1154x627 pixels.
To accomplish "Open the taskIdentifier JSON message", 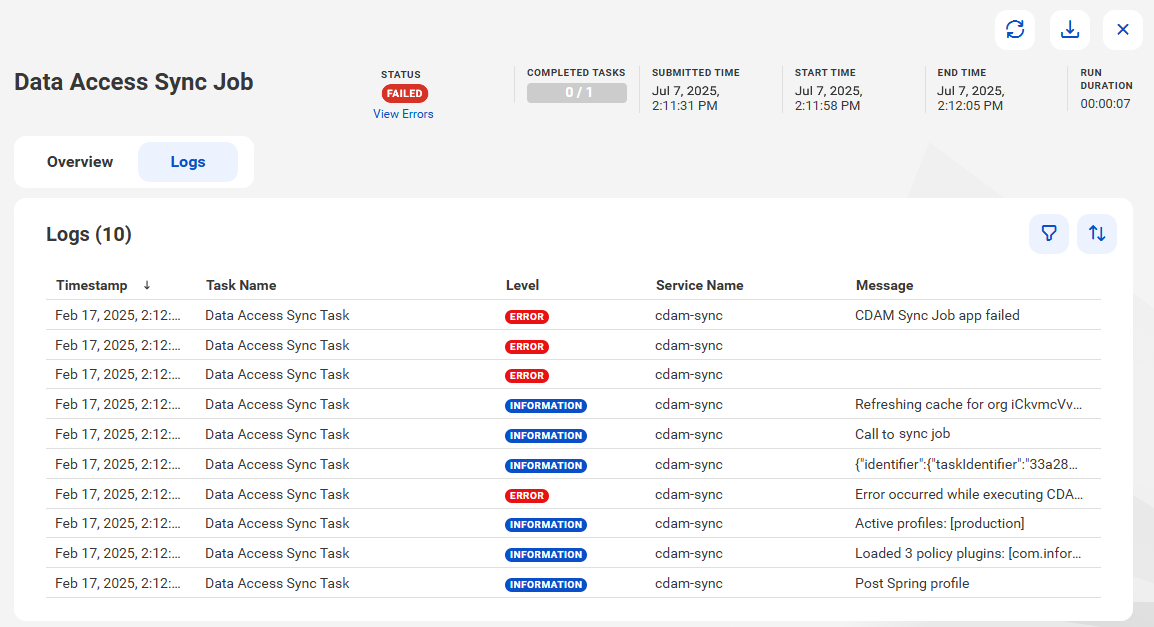I will (x=966, y=464).
